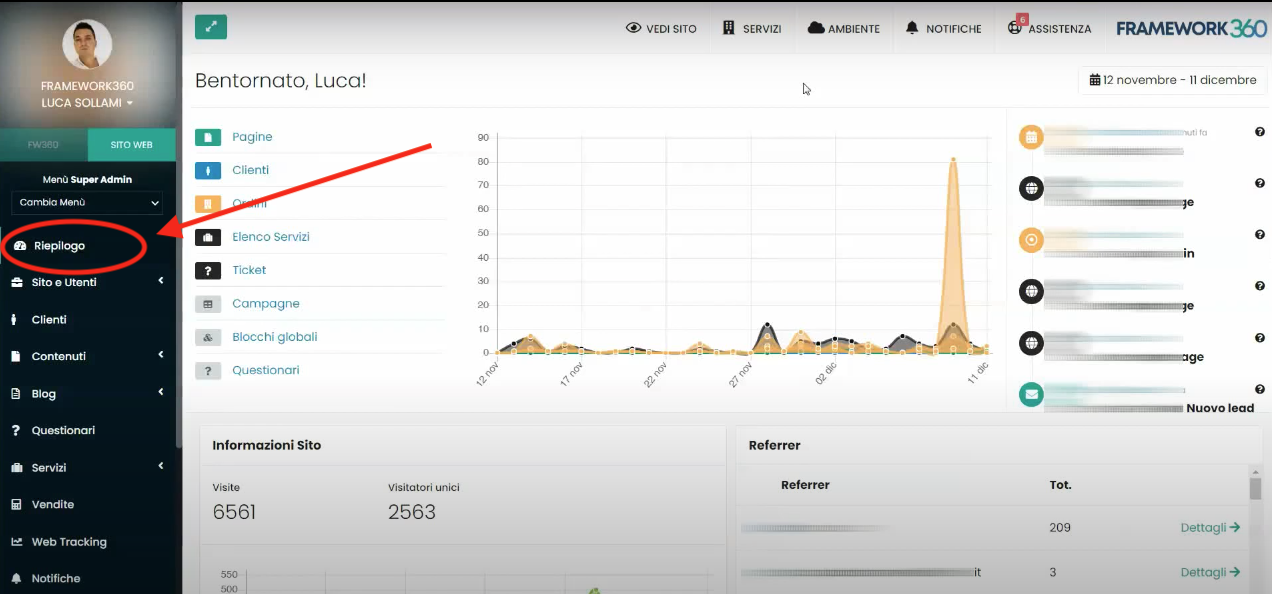The image size is (1272, 594).
Task: Click the green envelope Nuovo lead icon
Action: pyautogui.click(x=1031, y=395)
